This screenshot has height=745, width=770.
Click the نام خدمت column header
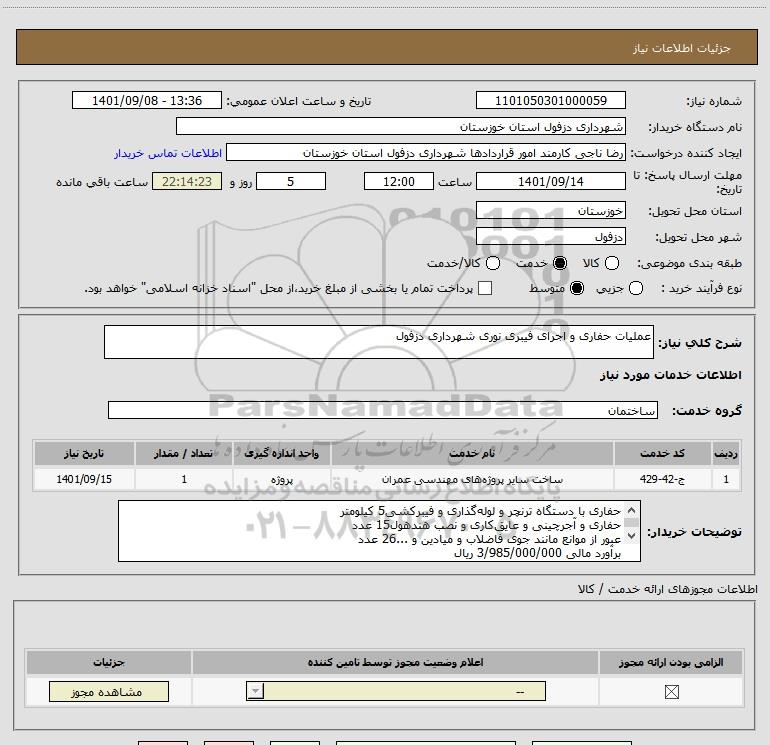point(472,453)
